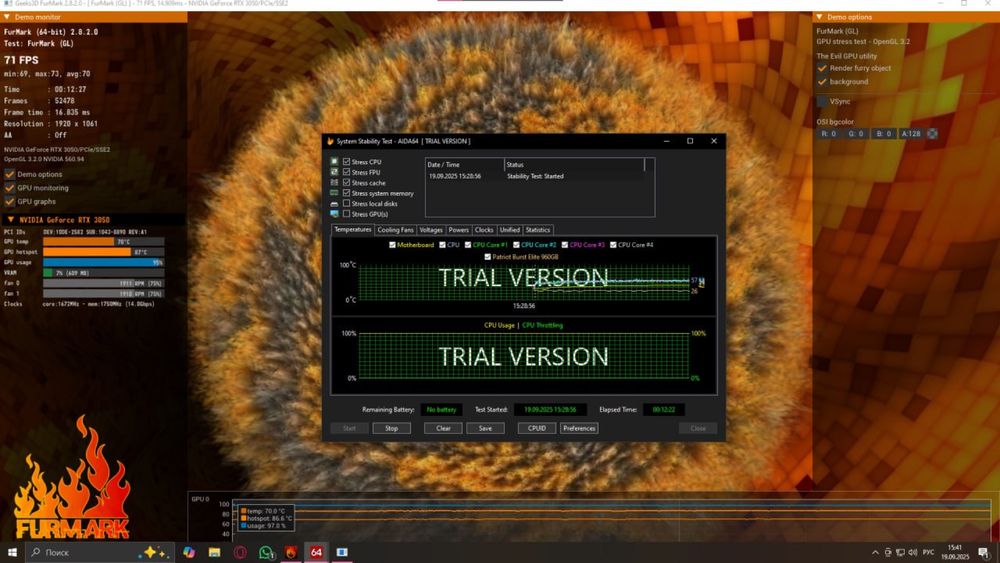This screenshot has width=1000, height=563.
Task: Switch to FurMark taskbar icon
Action: (291, 552)
